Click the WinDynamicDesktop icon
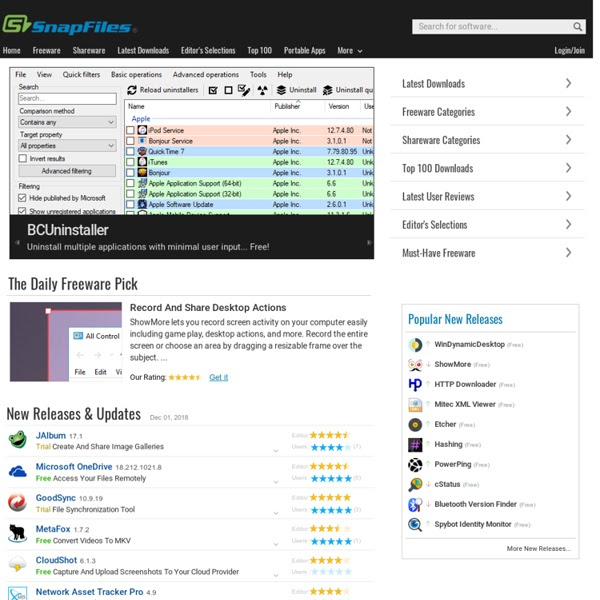Viewport: 600px width, 600px height. click(x=415, y=345)
